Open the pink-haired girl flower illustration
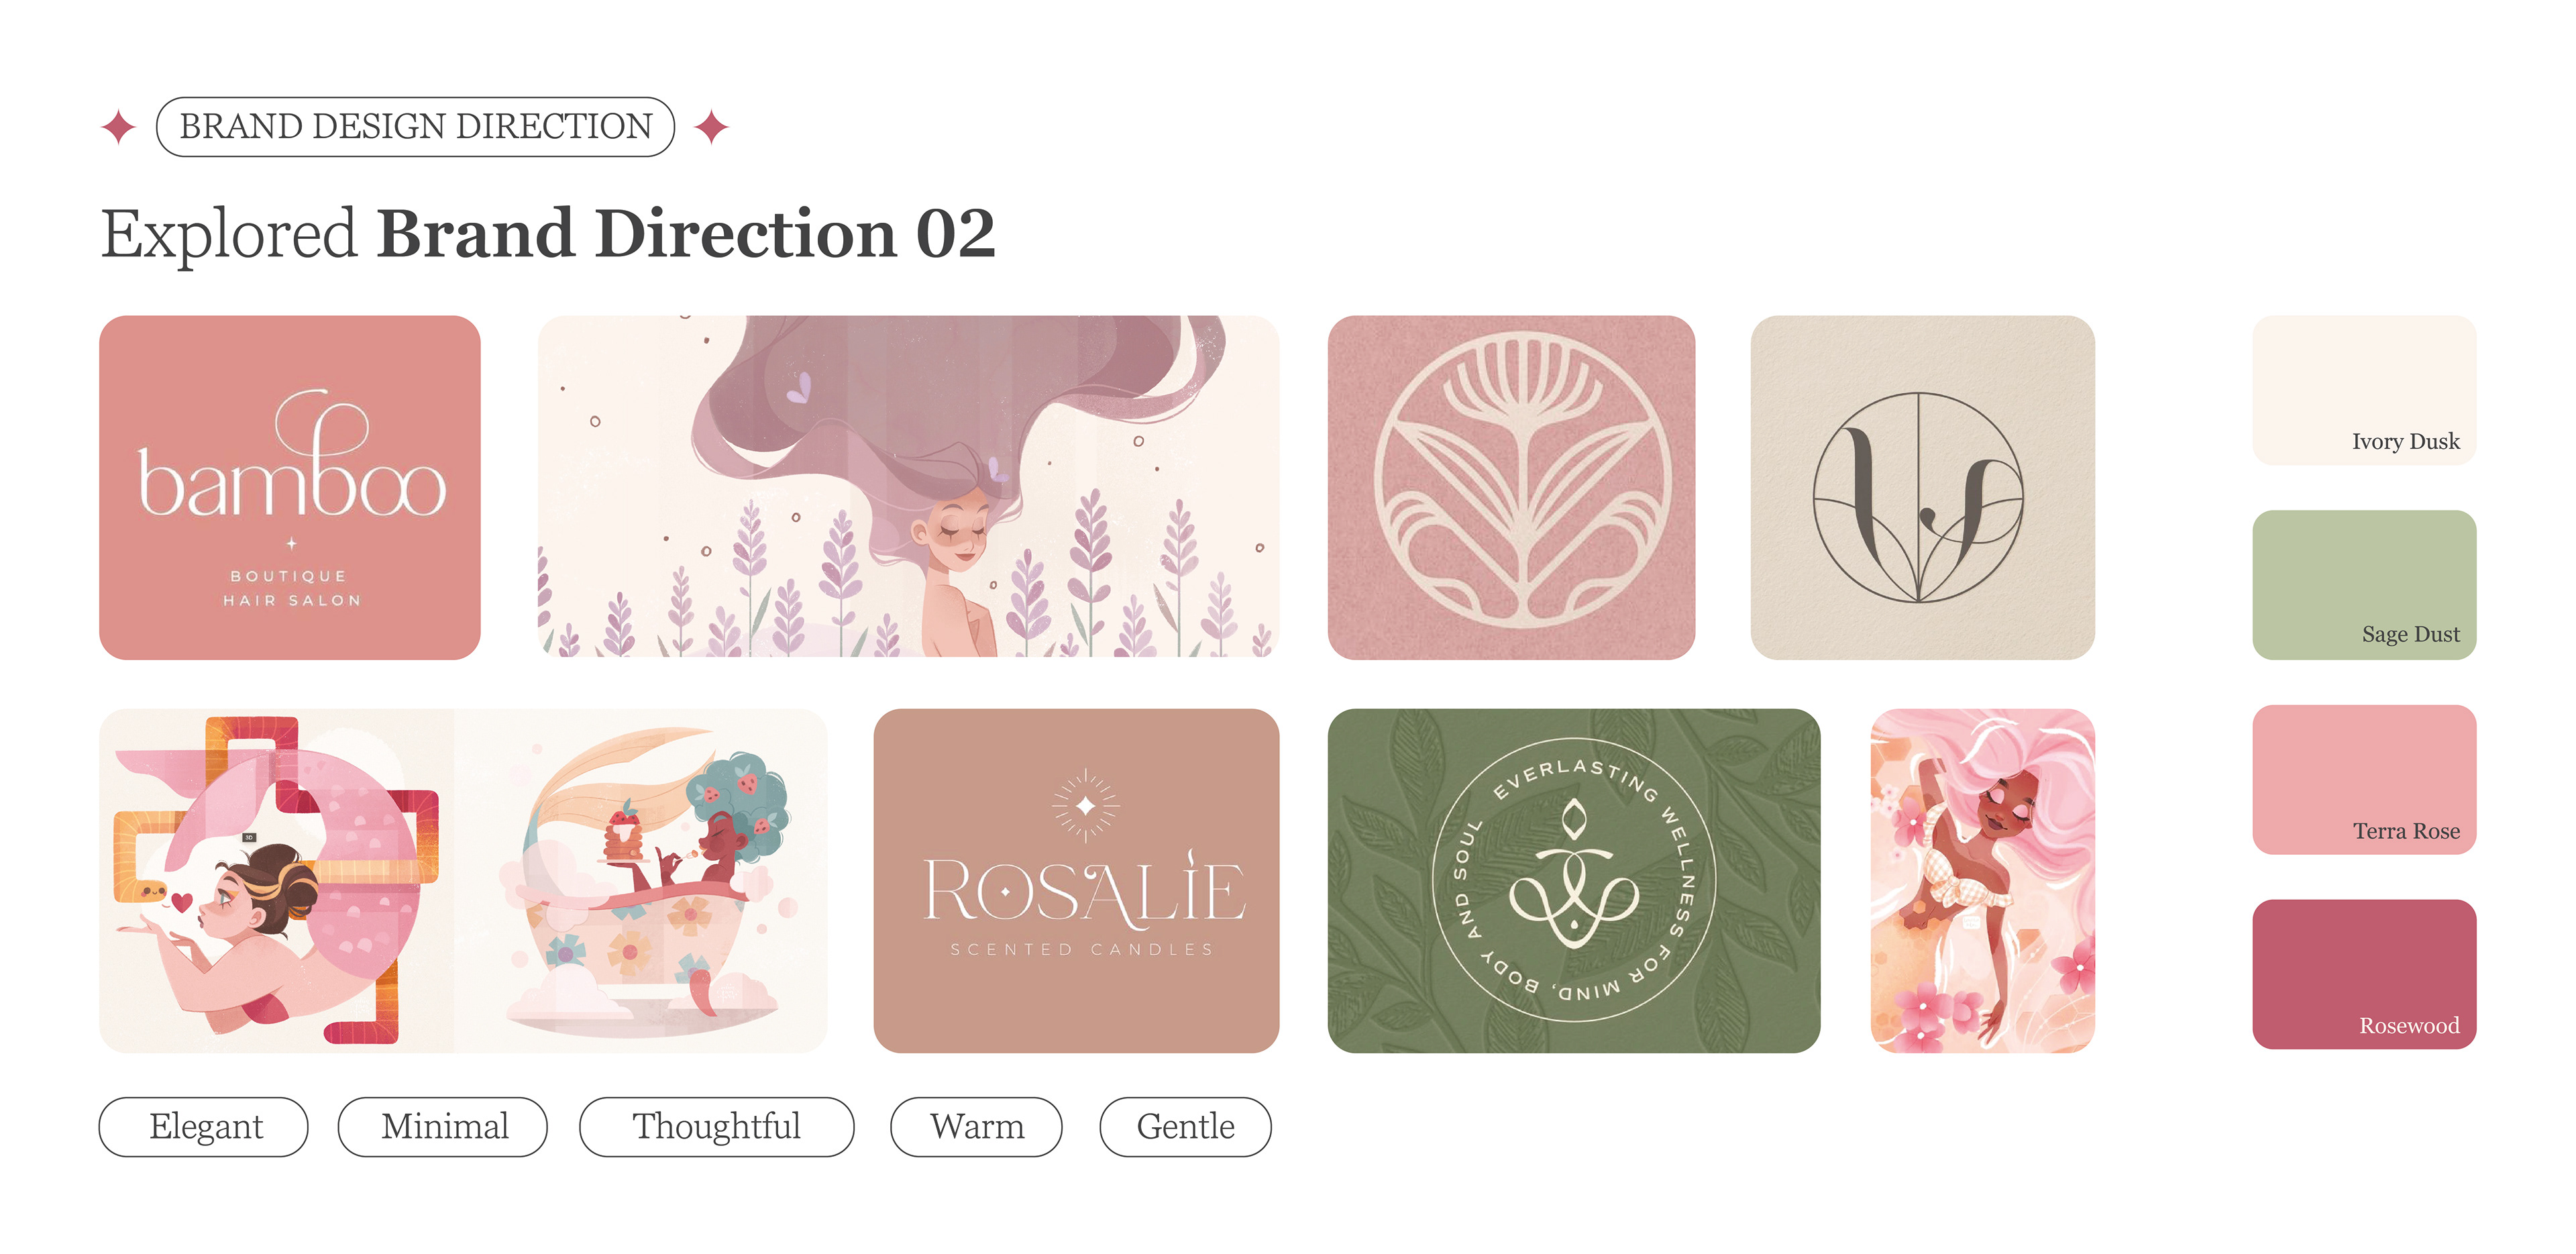The width and height of the screenshot is (2576, 1254). [1982, 880]
